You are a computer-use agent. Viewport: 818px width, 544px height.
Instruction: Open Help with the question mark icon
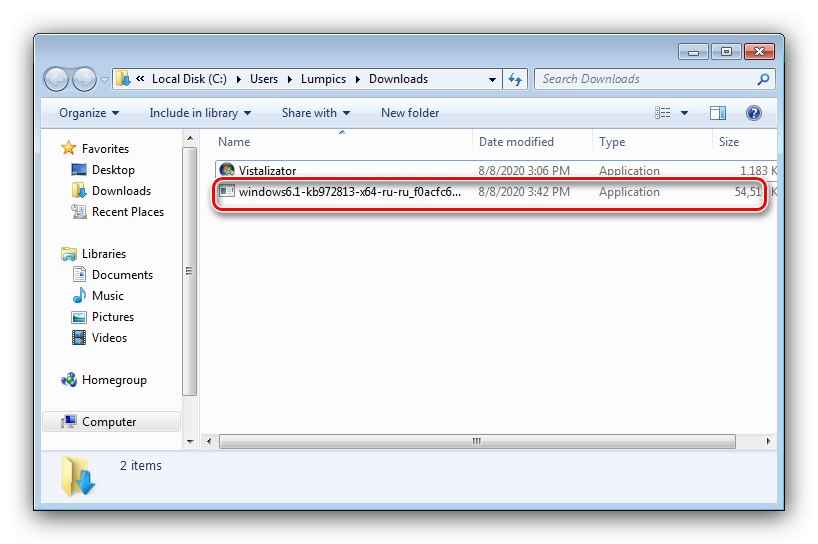click(x=754, y=113)
